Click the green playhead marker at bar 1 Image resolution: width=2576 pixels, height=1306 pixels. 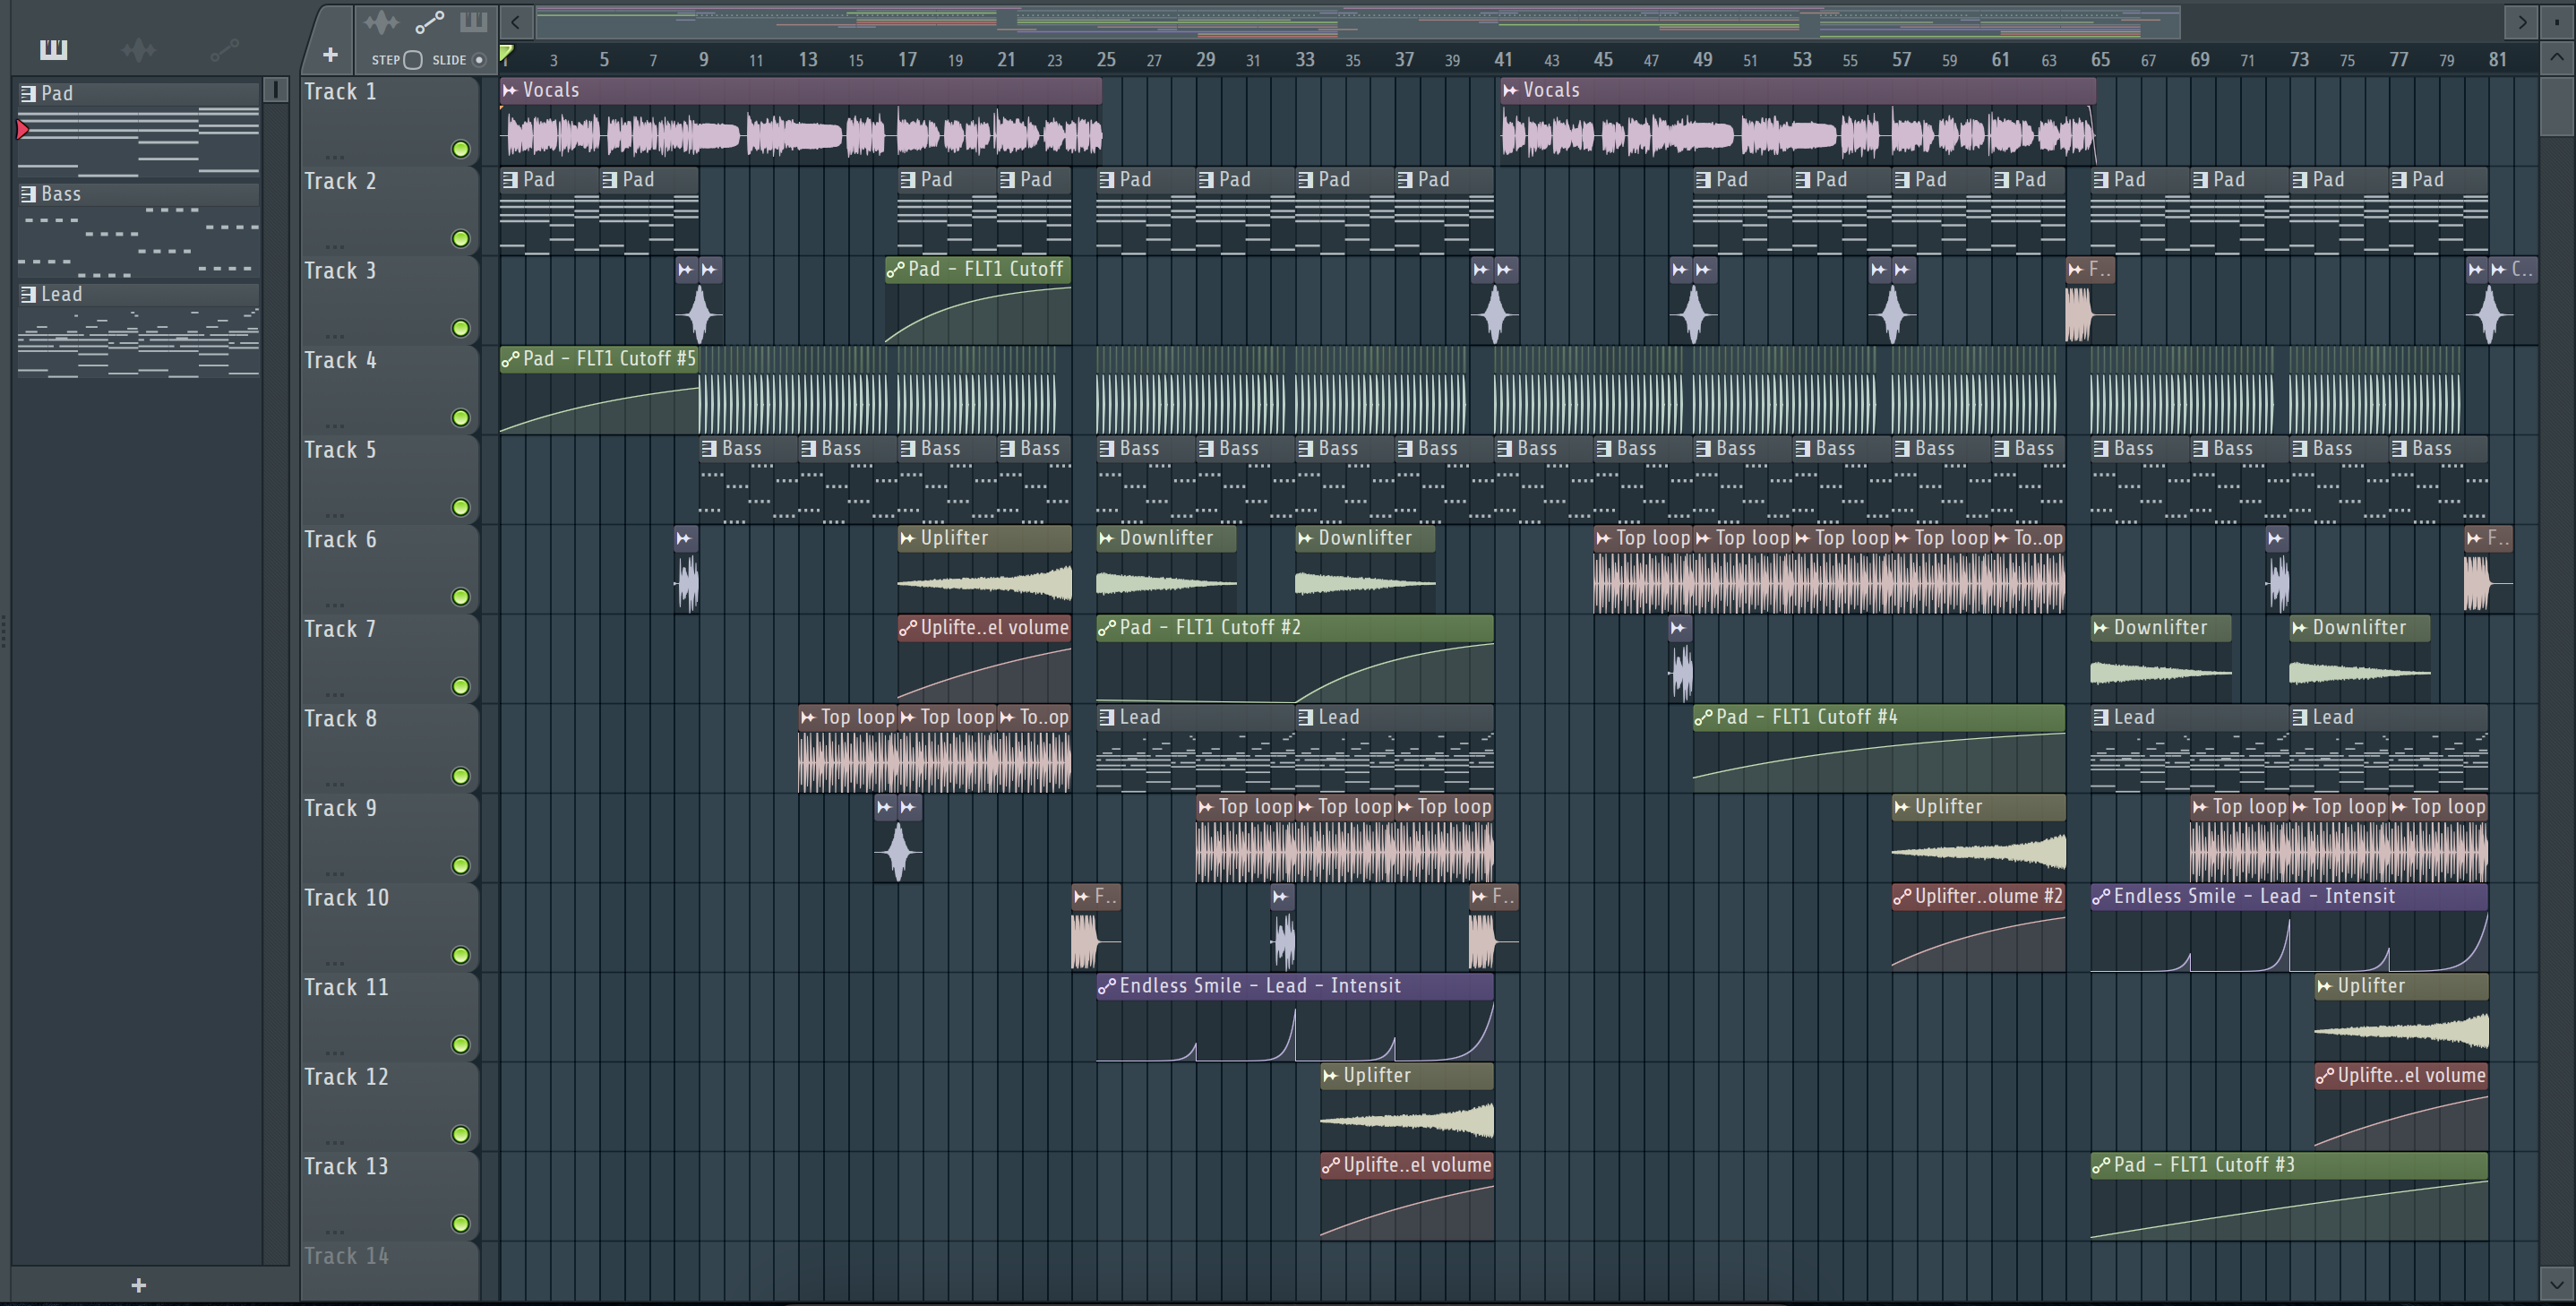[506, 52]
